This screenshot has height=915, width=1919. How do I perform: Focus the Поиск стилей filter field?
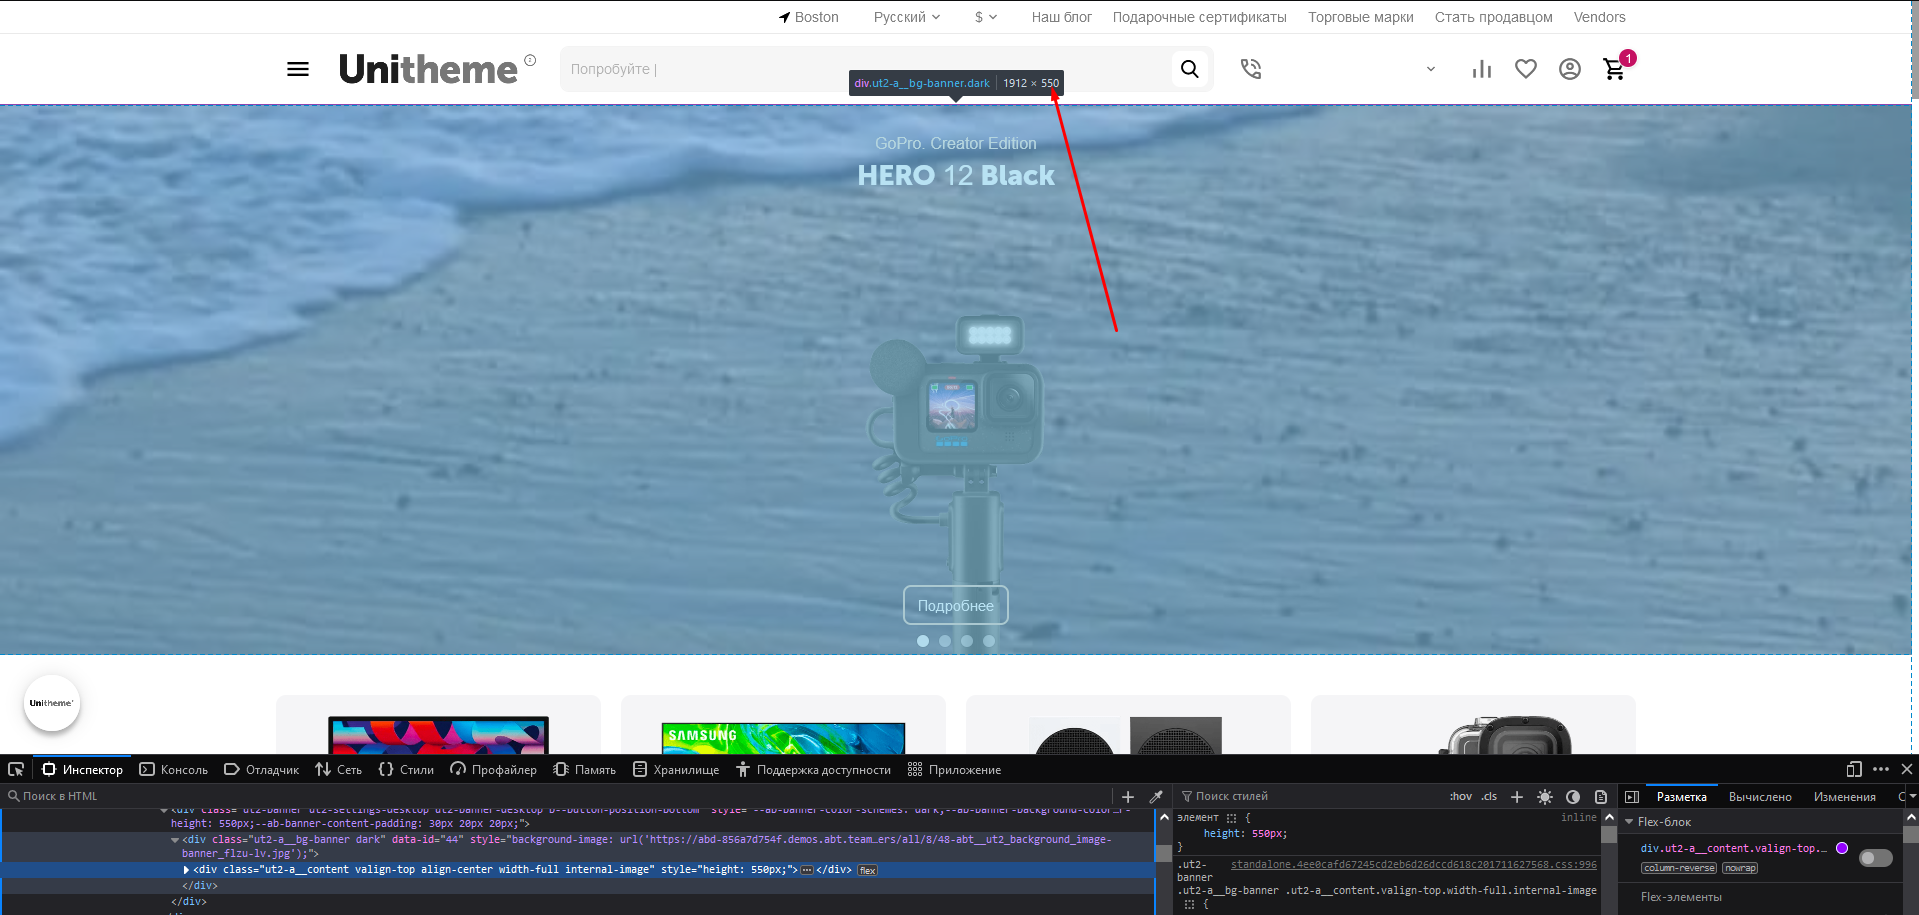[x=1310, y=797]
